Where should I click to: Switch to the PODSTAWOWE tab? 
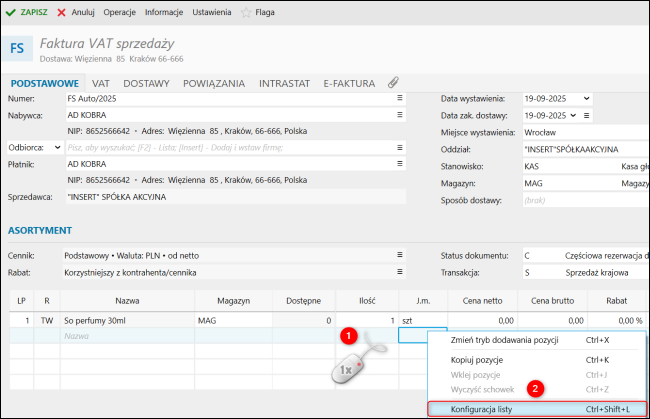tap(45, 84)
